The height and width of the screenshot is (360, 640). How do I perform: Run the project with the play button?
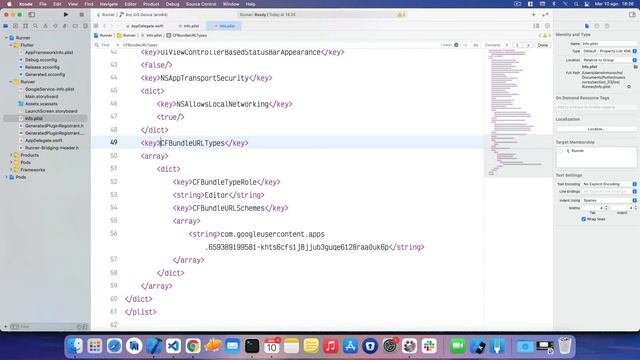(66, 14)
